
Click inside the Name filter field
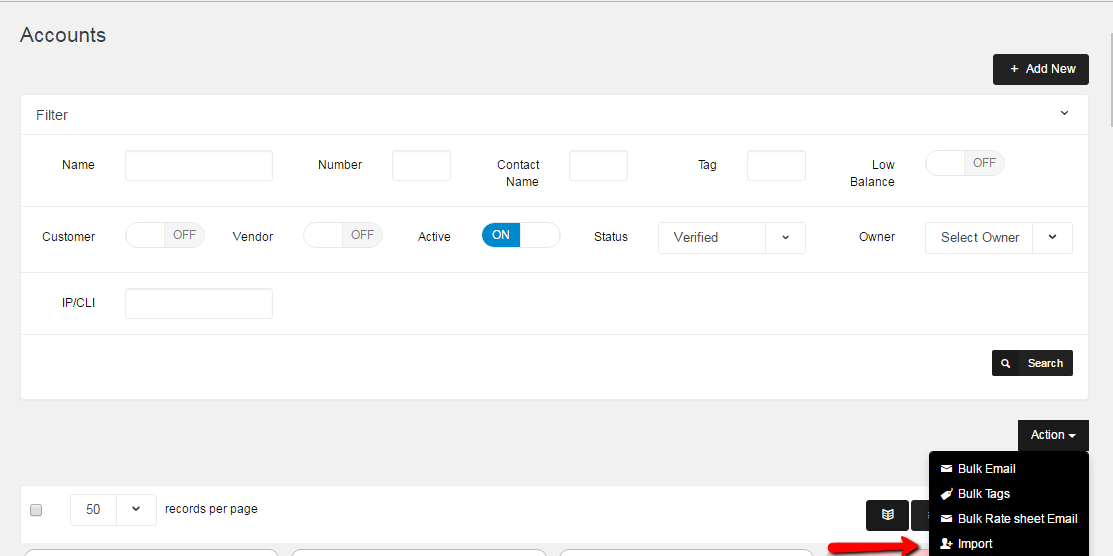198,166
